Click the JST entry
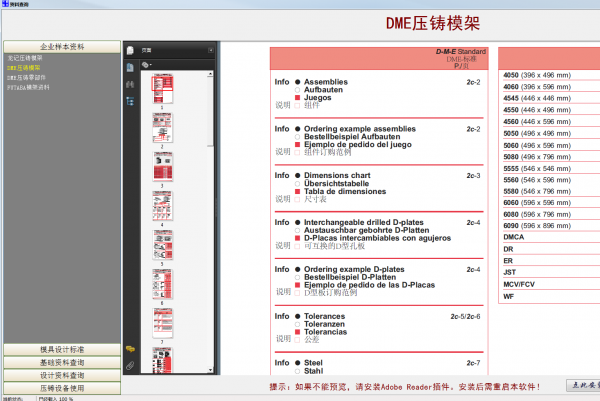The image size is (600, 401). click(510, 272)
